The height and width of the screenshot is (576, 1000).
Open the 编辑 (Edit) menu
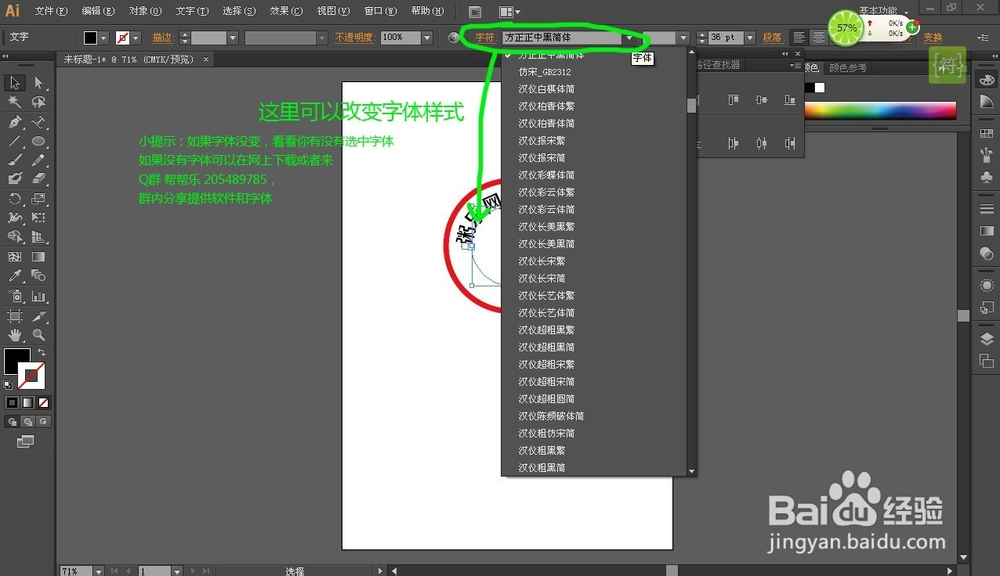coord(98,11)
